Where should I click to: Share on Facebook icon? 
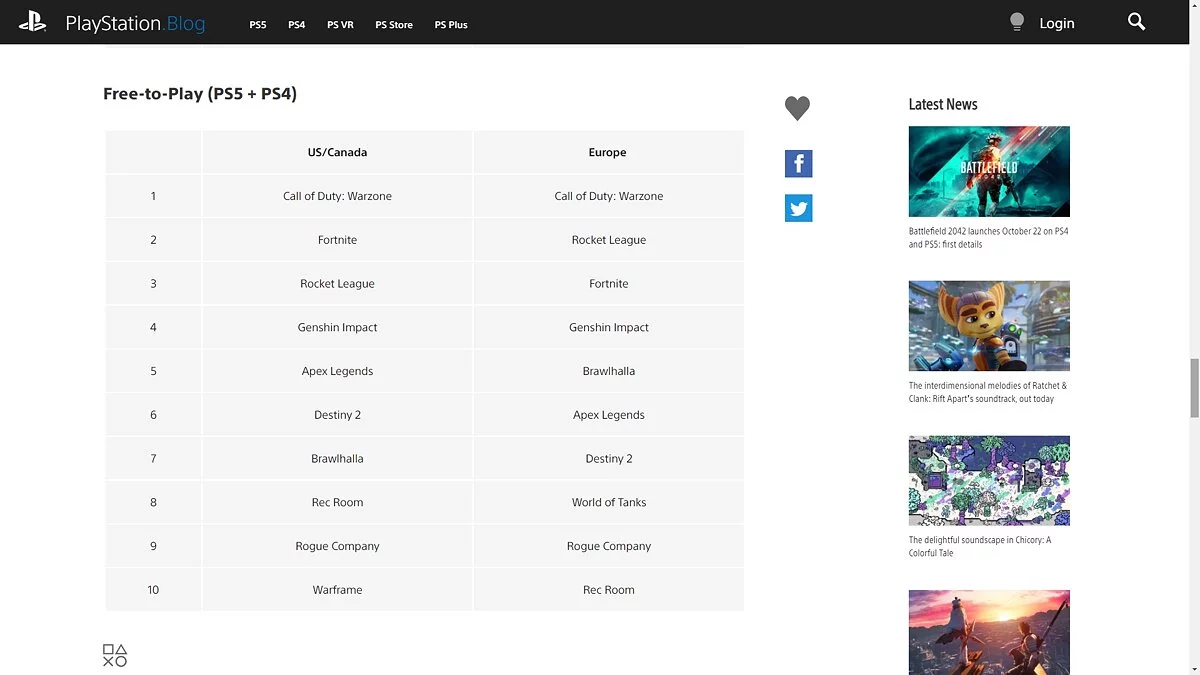pos(798,164)
